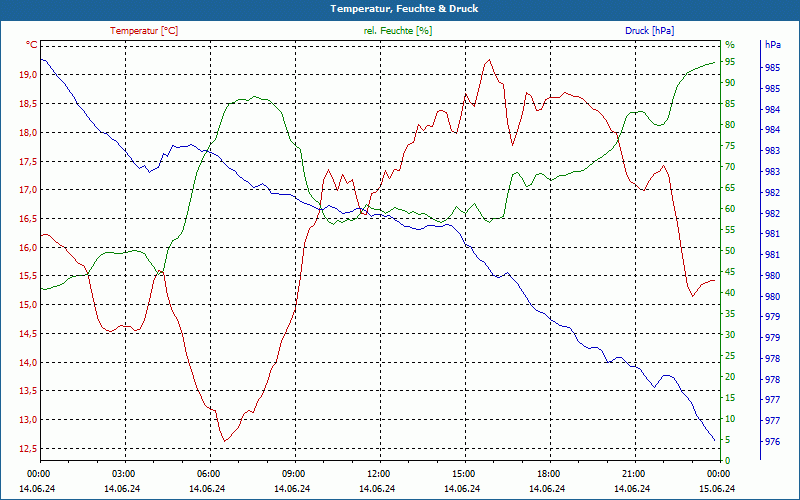Image resolution: width=800 pixels, height=500 pixels.
Task: Click the '14,5' temperature axis value
Action: point(29,334)
